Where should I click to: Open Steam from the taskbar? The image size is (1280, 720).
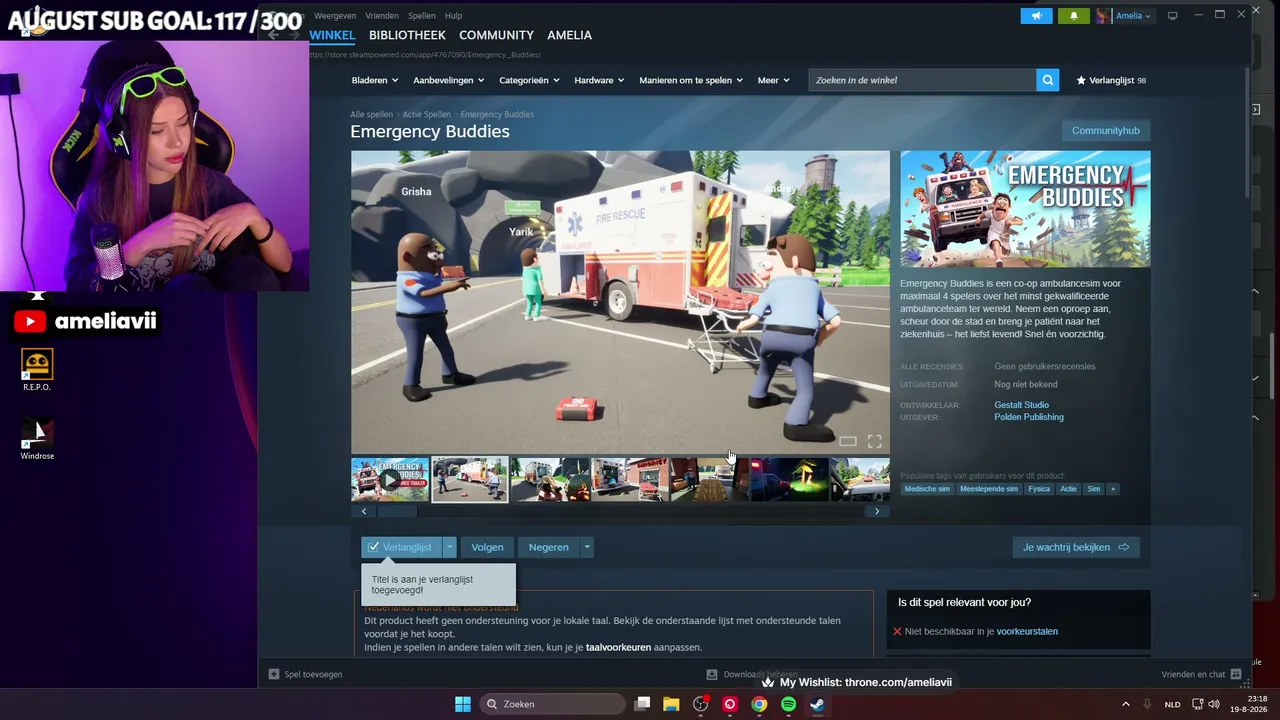817,704
